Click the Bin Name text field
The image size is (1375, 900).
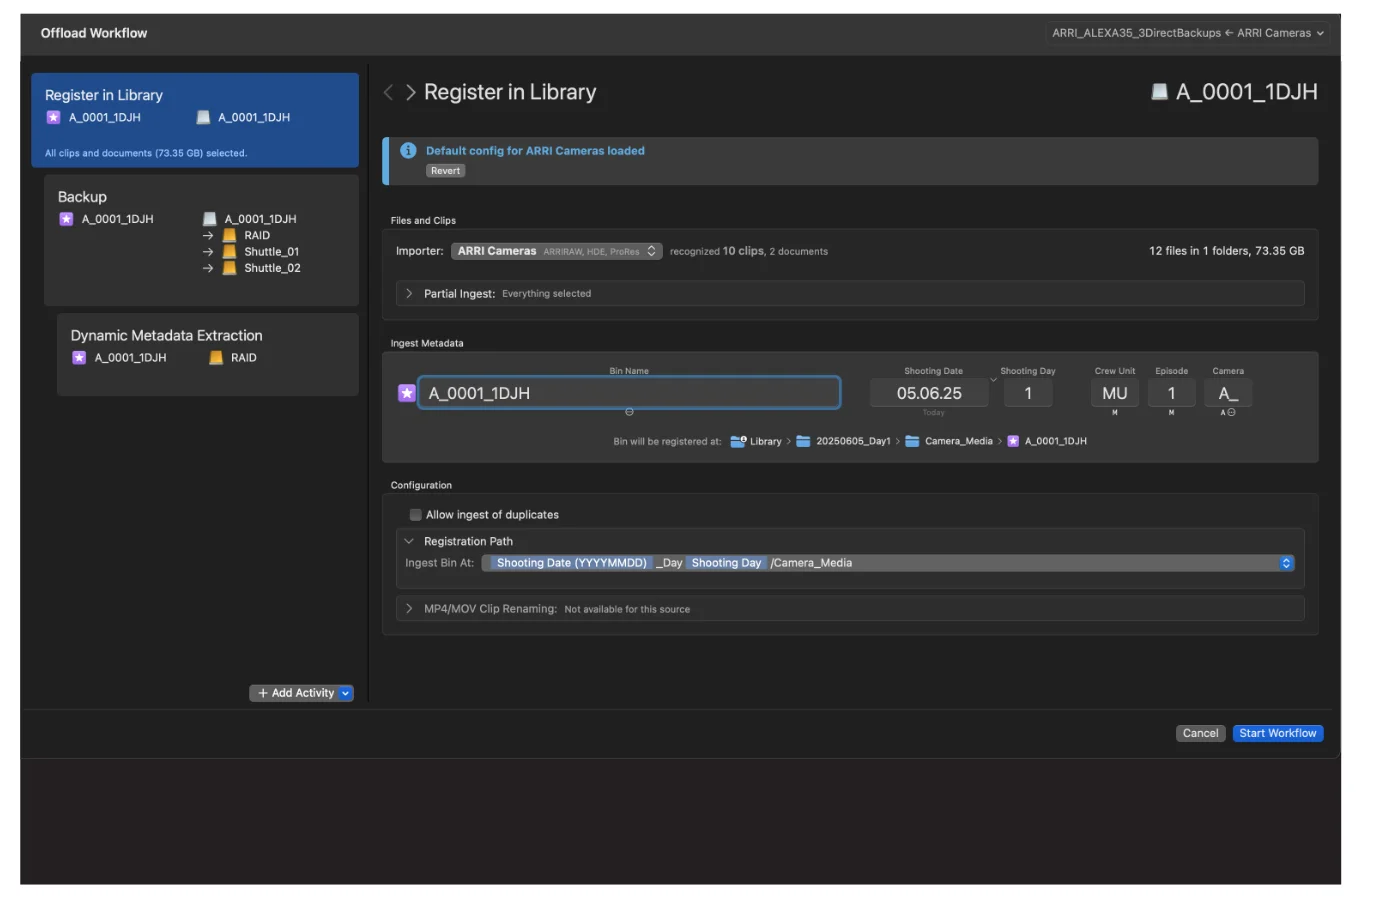[629, 393]
